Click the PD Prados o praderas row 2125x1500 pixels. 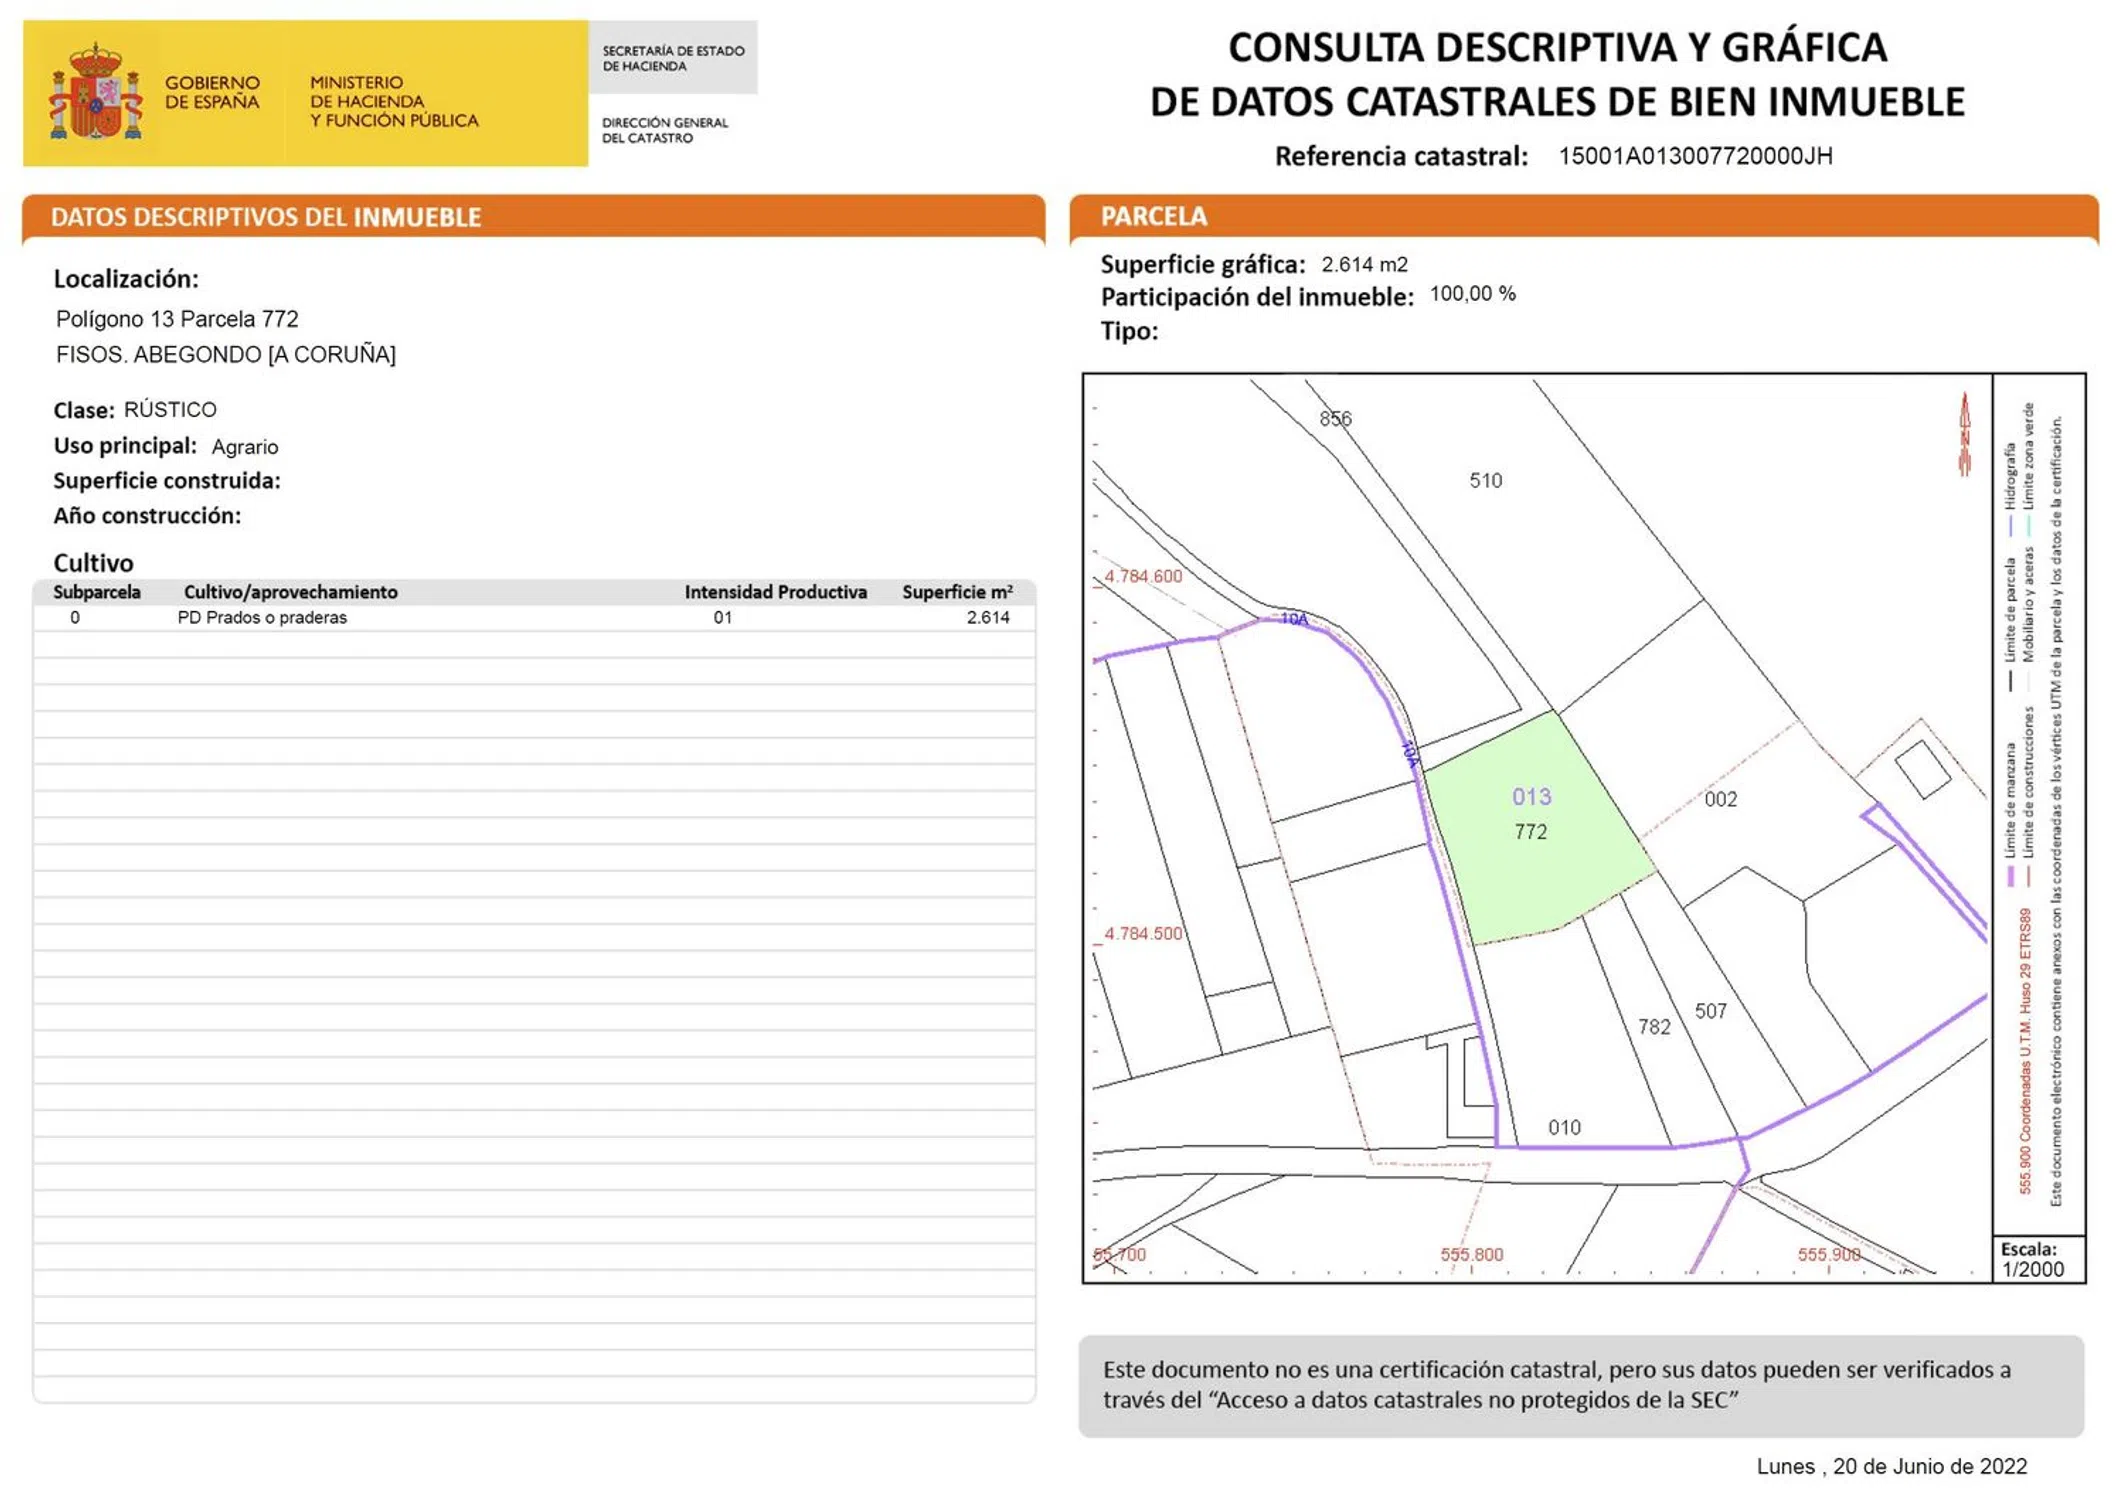point(262,618)
